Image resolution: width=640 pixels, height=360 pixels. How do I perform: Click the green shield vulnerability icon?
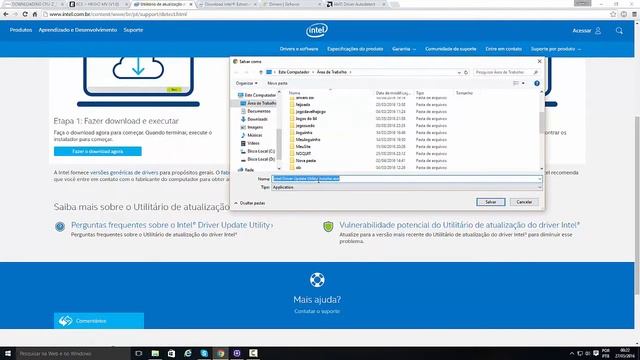(328, 226)
